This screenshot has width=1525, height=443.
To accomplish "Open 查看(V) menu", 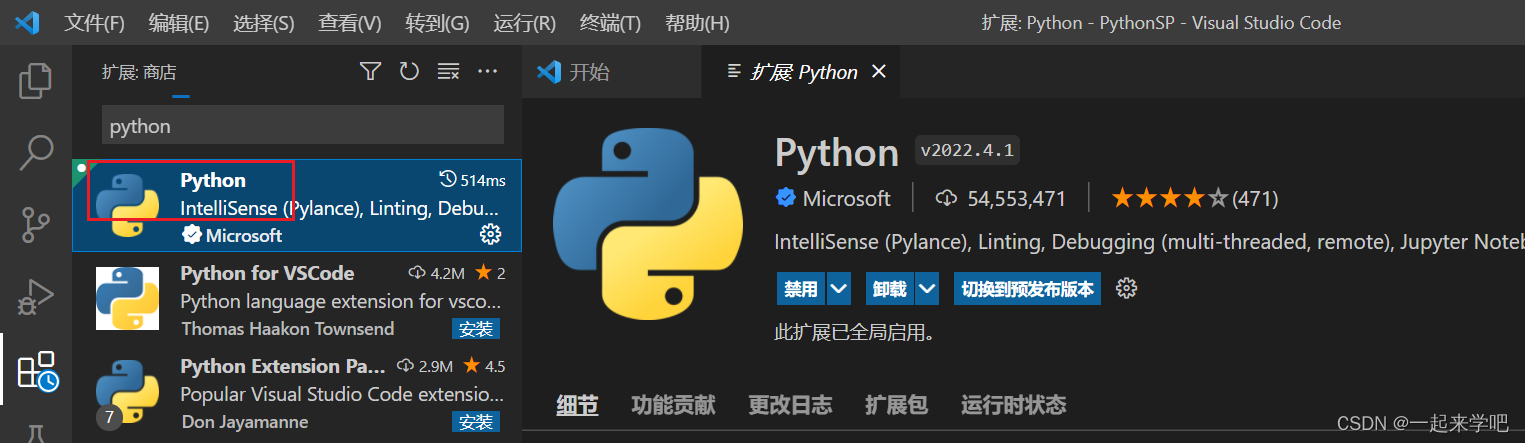I will click(349, 22).
